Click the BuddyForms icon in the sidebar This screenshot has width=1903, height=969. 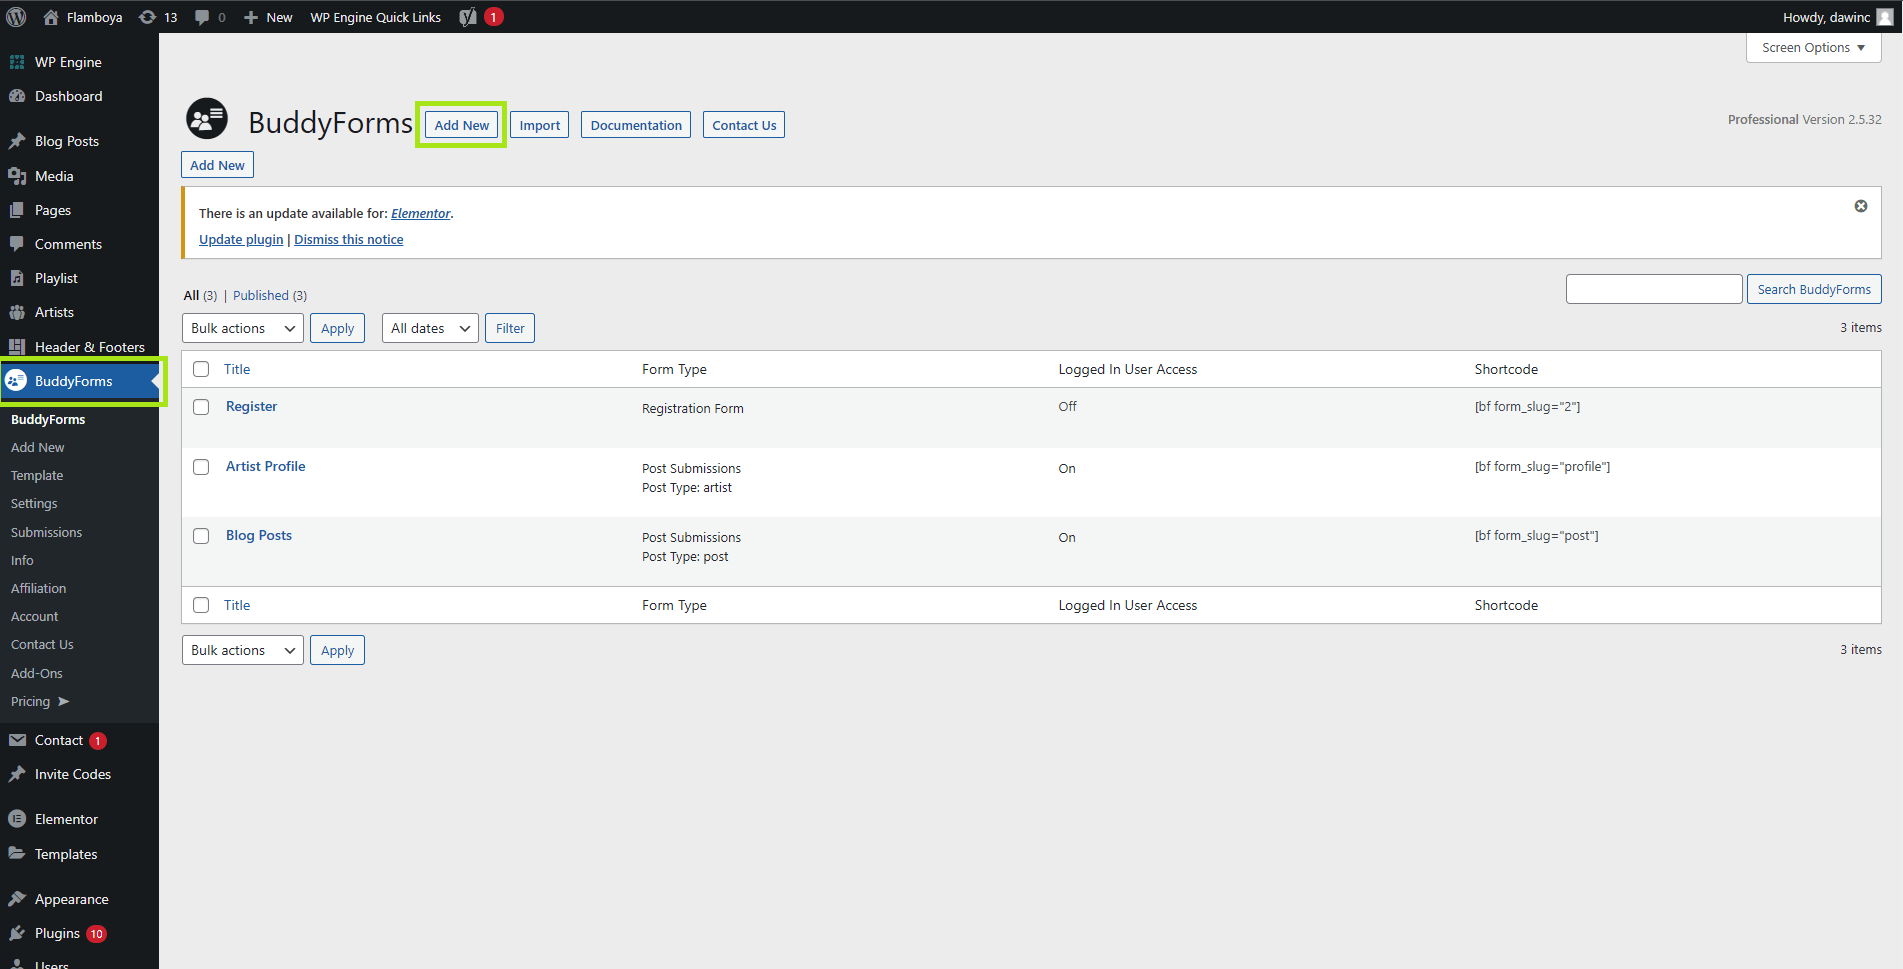[x=16, y=381]
